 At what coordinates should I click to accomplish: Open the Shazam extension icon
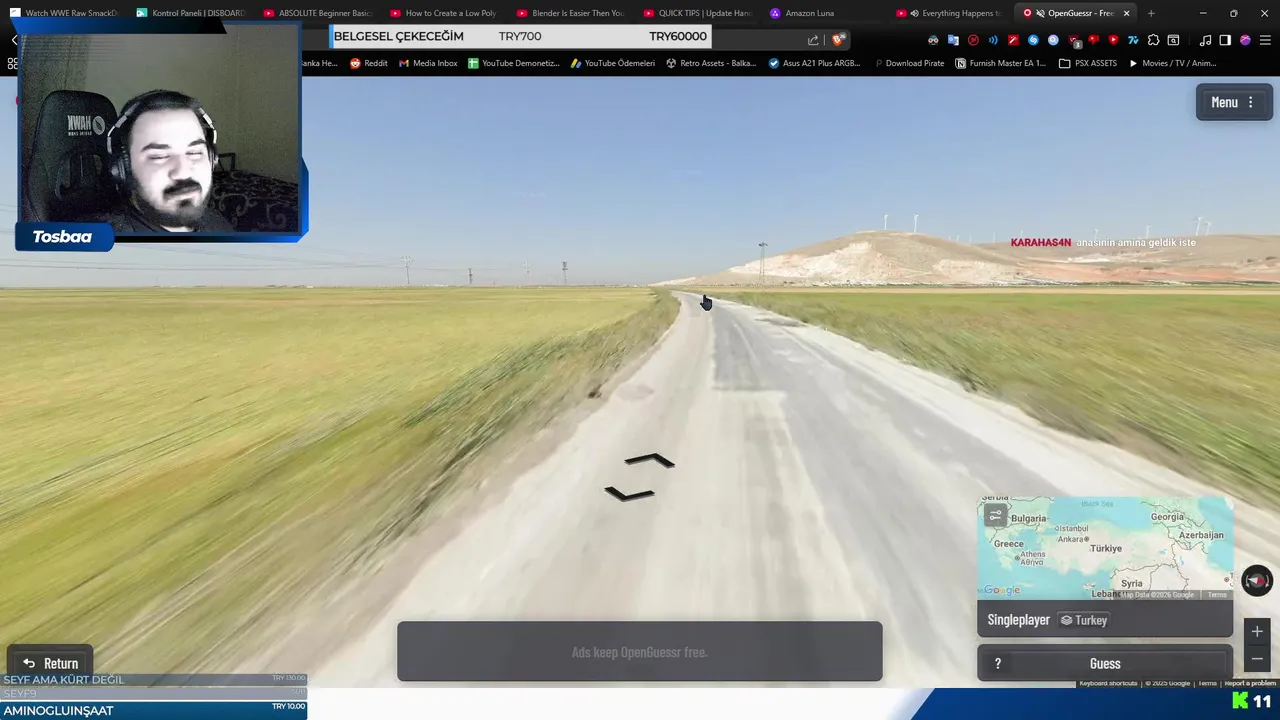tap(1033, 40)
